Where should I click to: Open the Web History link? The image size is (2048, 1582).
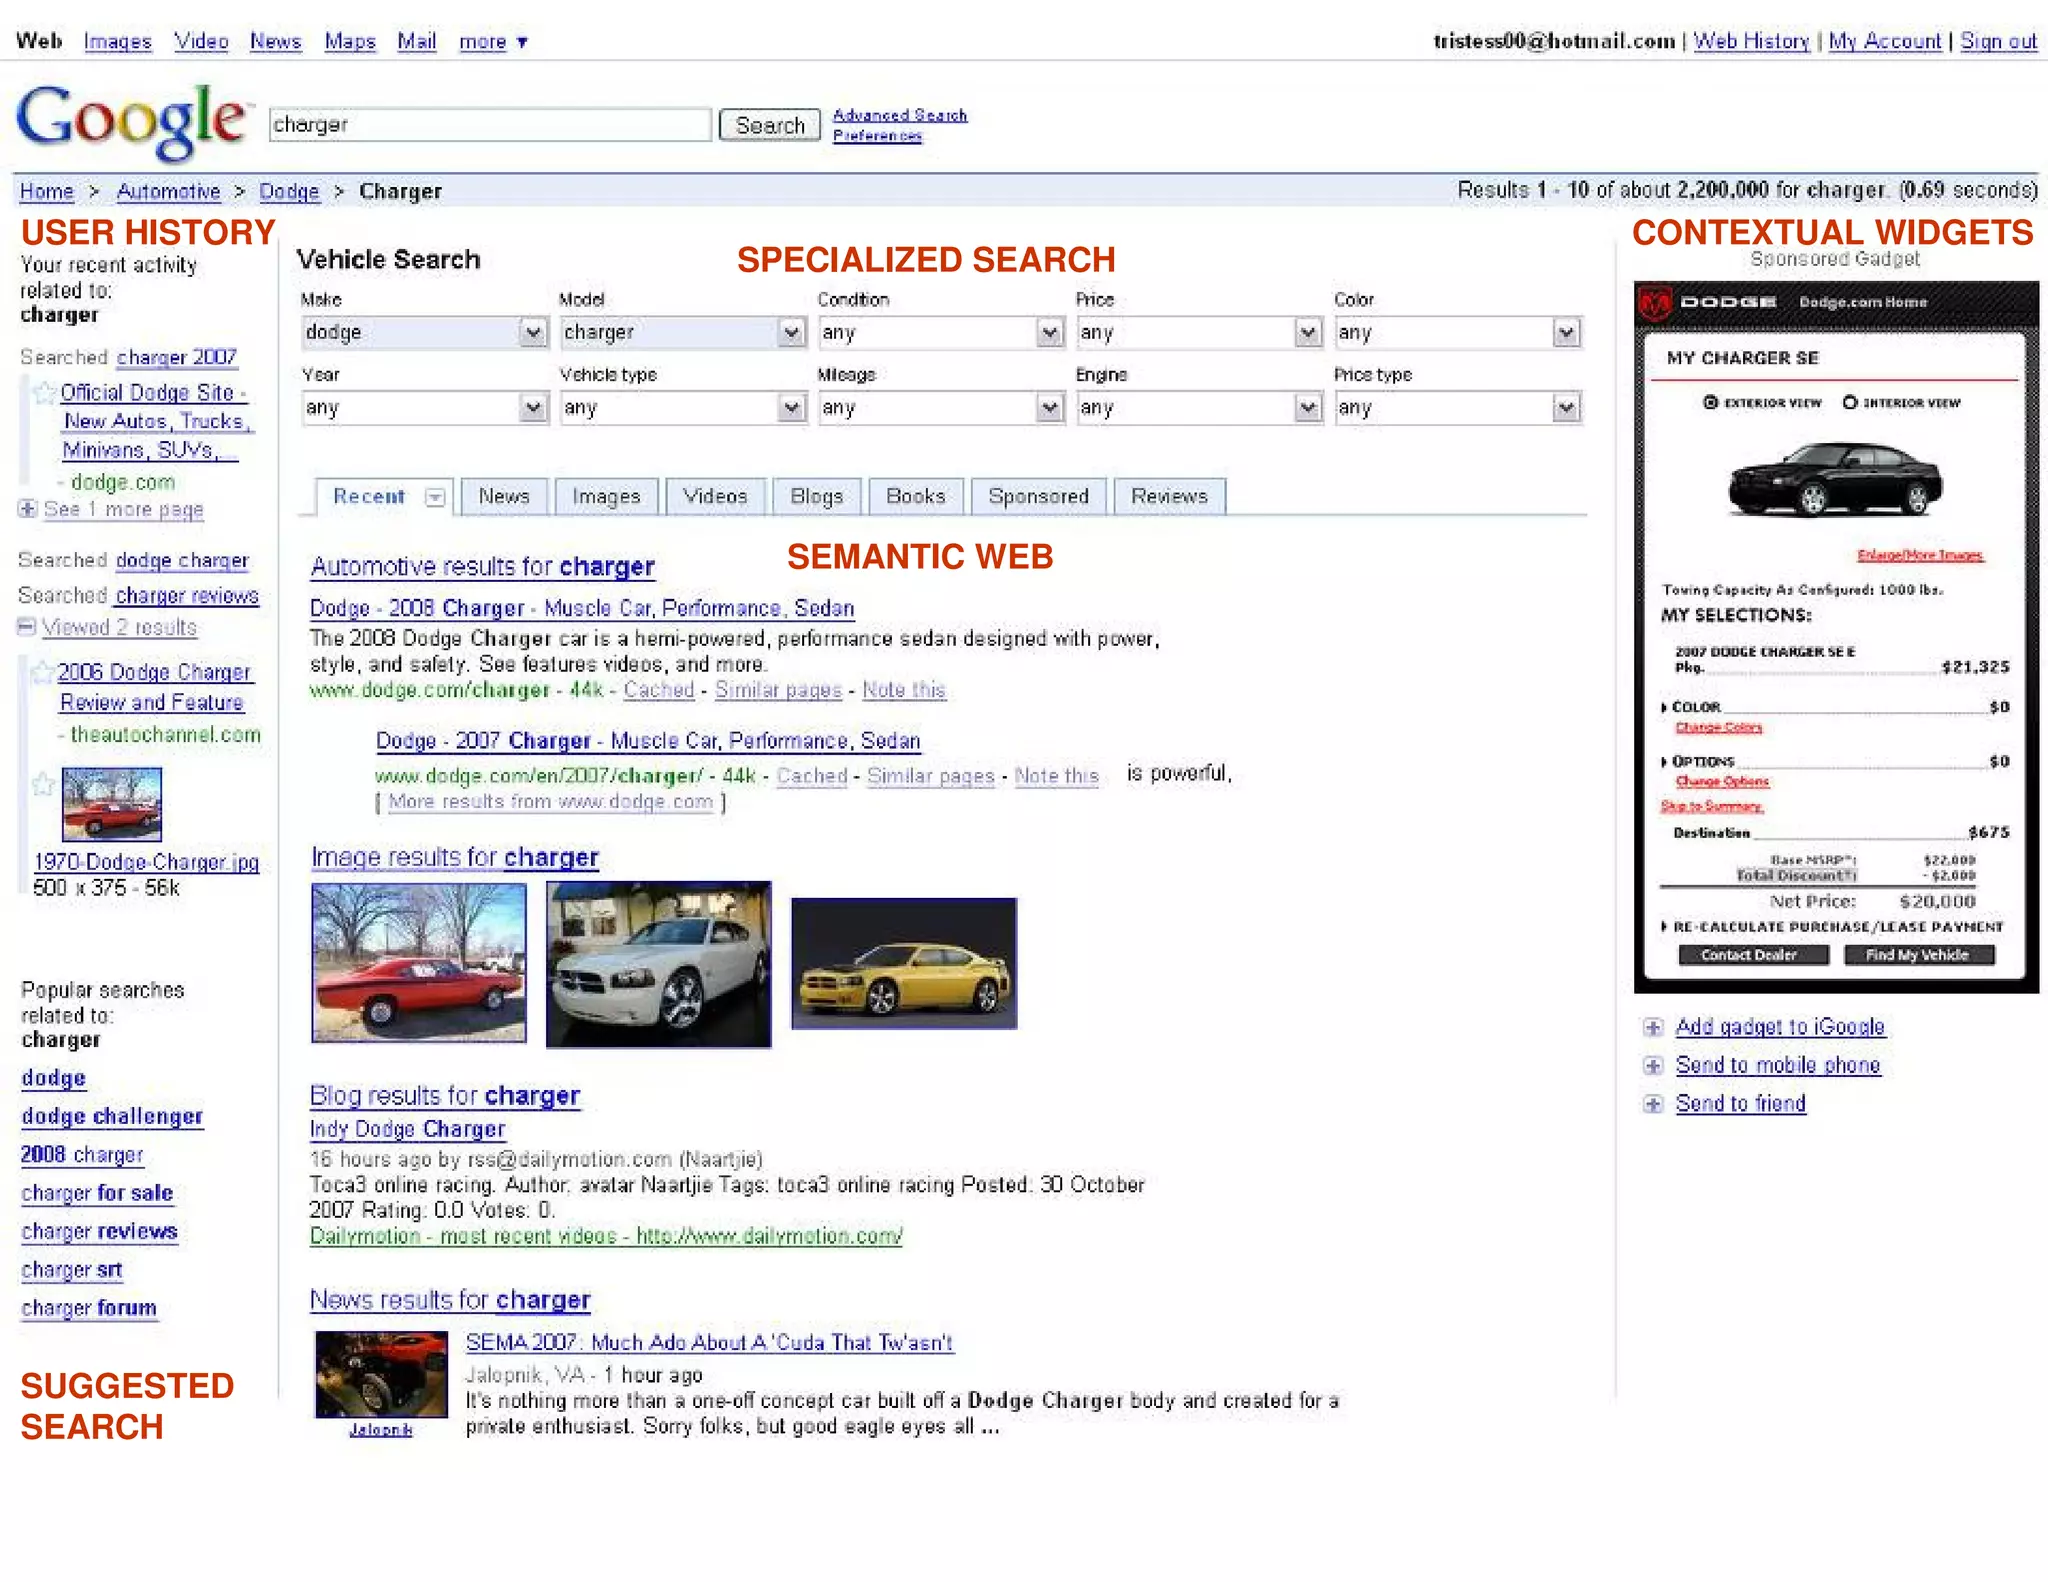coord(1752,41)
